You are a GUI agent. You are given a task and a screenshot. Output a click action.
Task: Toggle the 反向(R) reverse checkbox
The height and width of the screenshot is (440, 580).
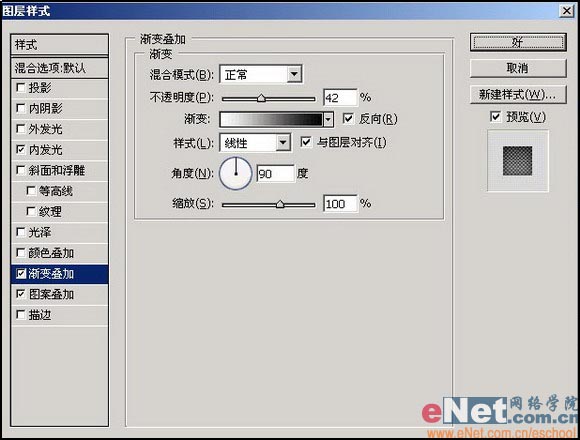pos(348,119)
